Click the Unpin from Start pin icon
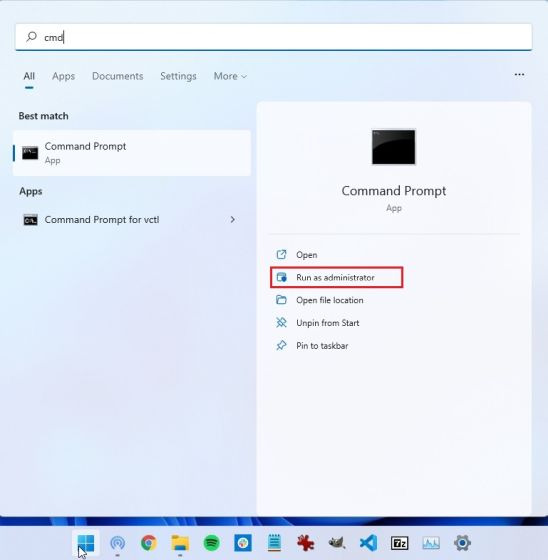The height and width of the screenshot is (560, 548). pyautogui.click(x=282, y=322)
